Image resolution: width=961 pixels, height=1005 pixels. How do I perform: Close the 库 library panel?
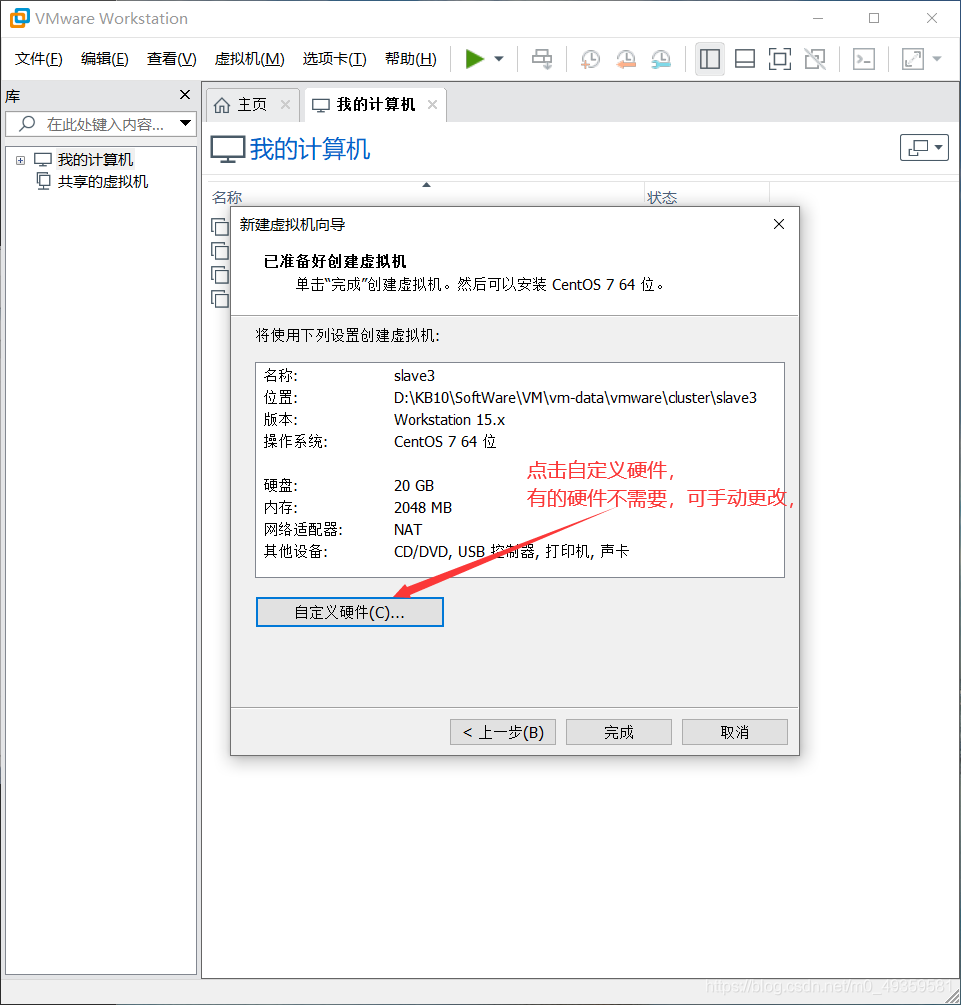(x=185, y=95)
